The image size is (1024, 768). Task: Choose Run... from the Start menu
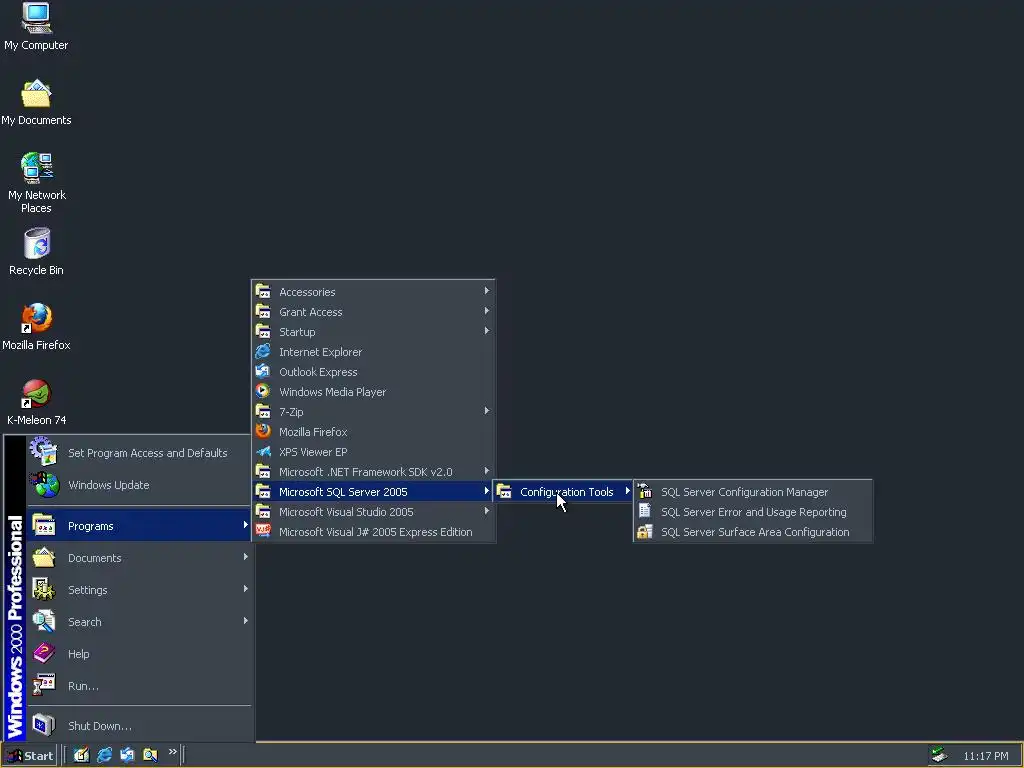pyautogui.click(x=139, y=686)
